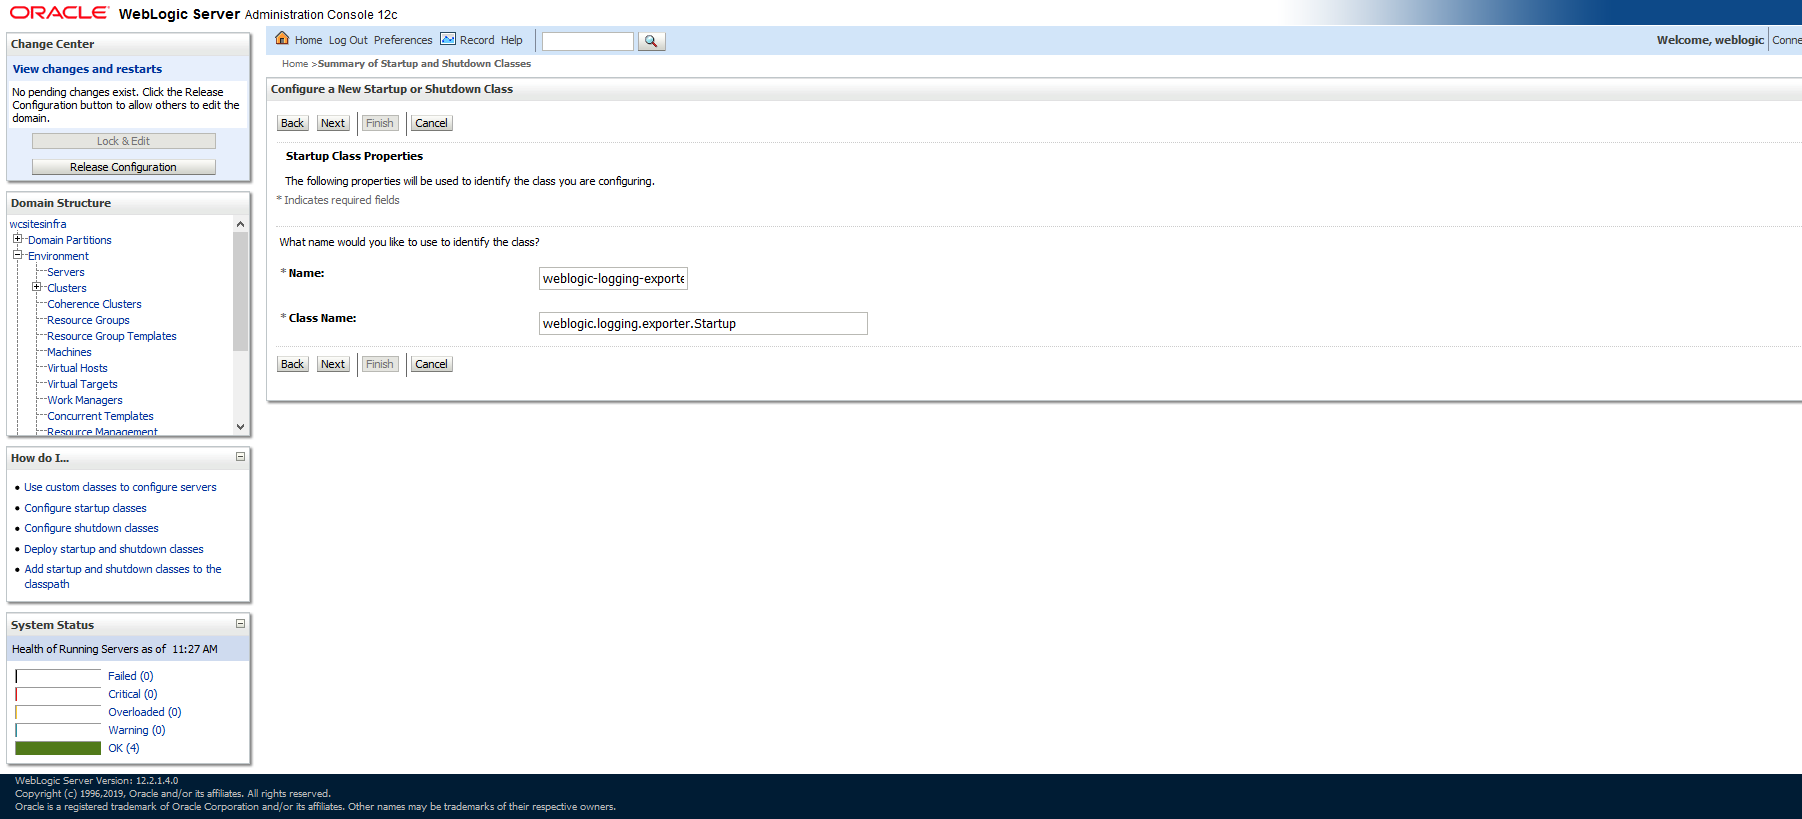
Task: Click the toolbar search input field
Action: [588, 41]
